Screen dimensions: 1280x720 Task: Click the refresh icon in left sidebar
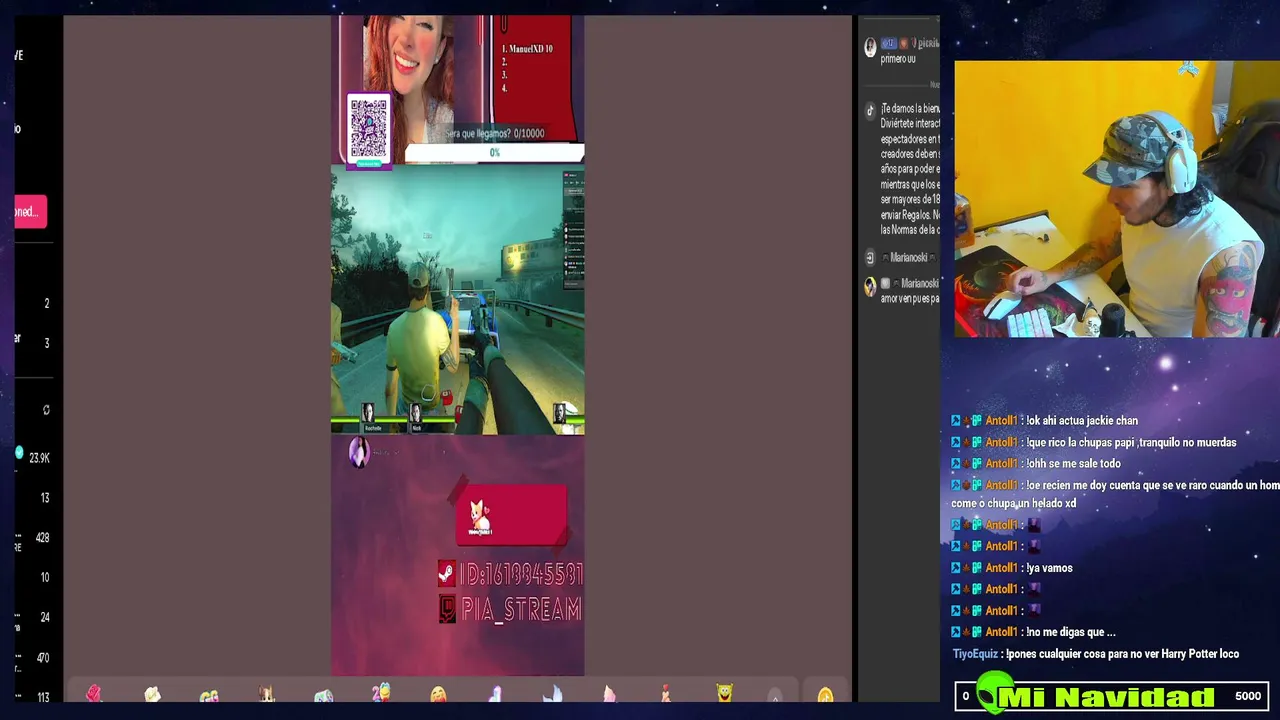pos(46,410)
